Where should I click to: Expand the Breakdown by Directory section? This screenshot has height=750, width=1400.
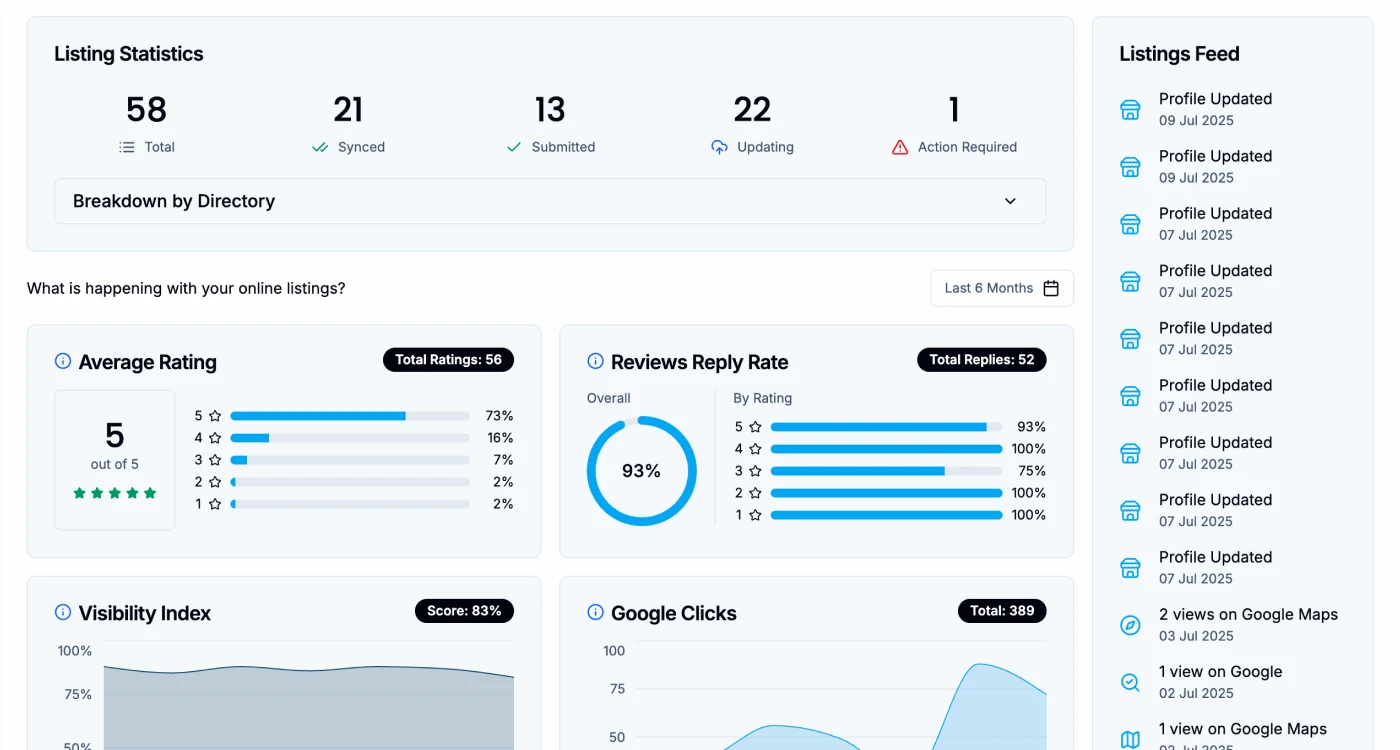tap(550, 201)
